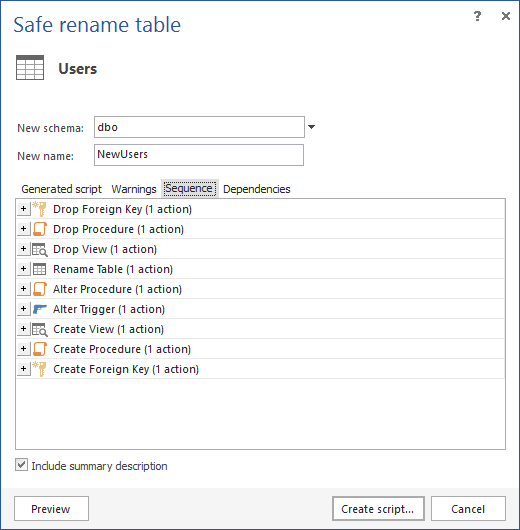
Task: Open the Dependencies tab
Action: click(257, 189)
